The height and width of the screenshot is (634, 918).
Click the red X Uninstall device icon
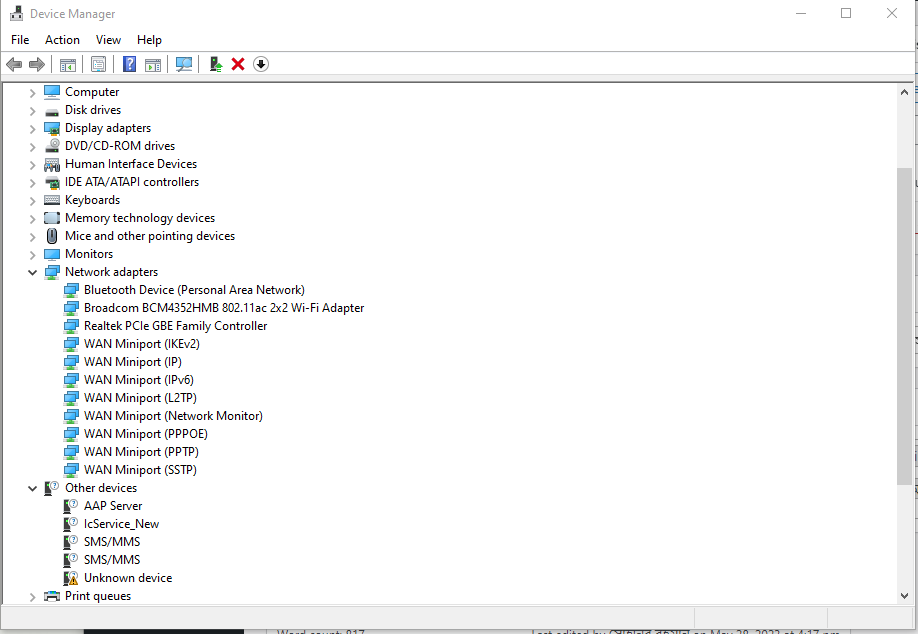pos(238,64)
